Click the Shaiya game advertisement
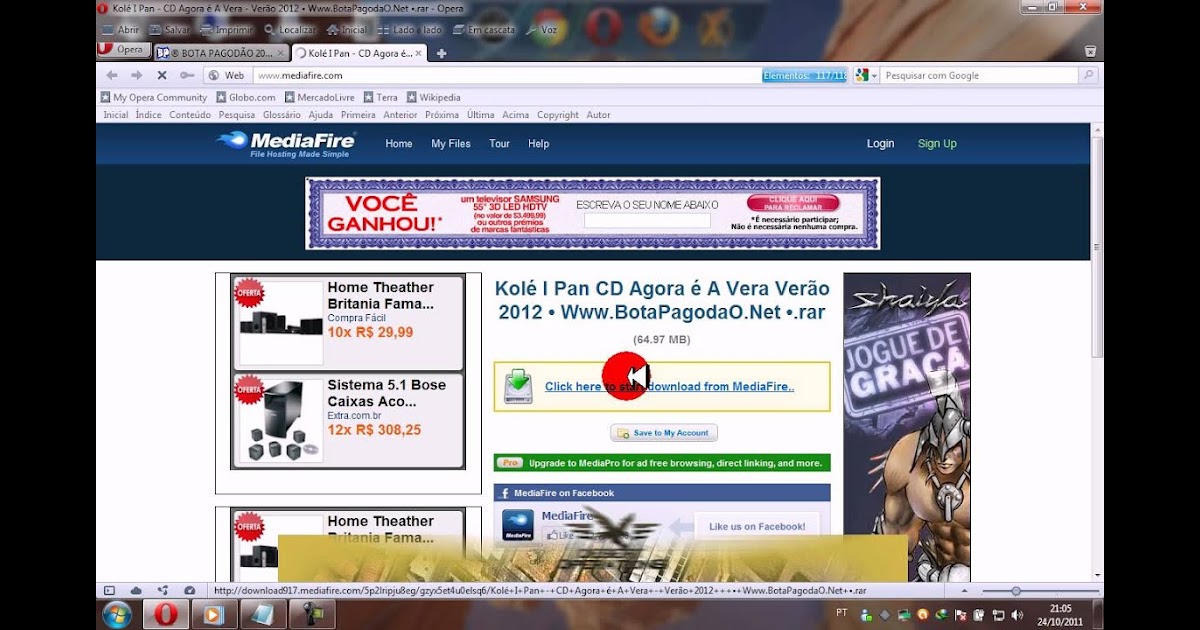 pyautogui.click(x=907, y=427)
